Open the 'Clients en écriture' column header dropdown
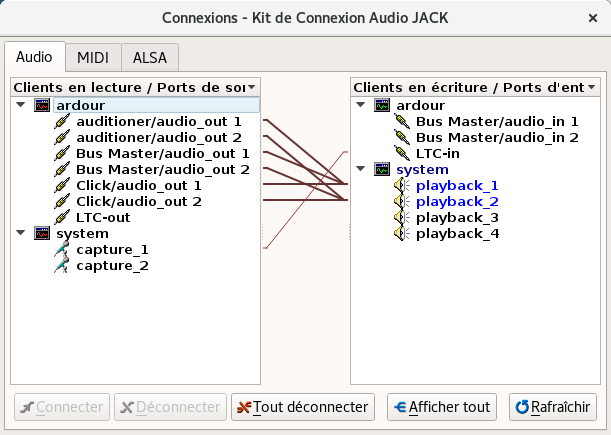Viewport: 611px width, 435px height. (591, 88)
